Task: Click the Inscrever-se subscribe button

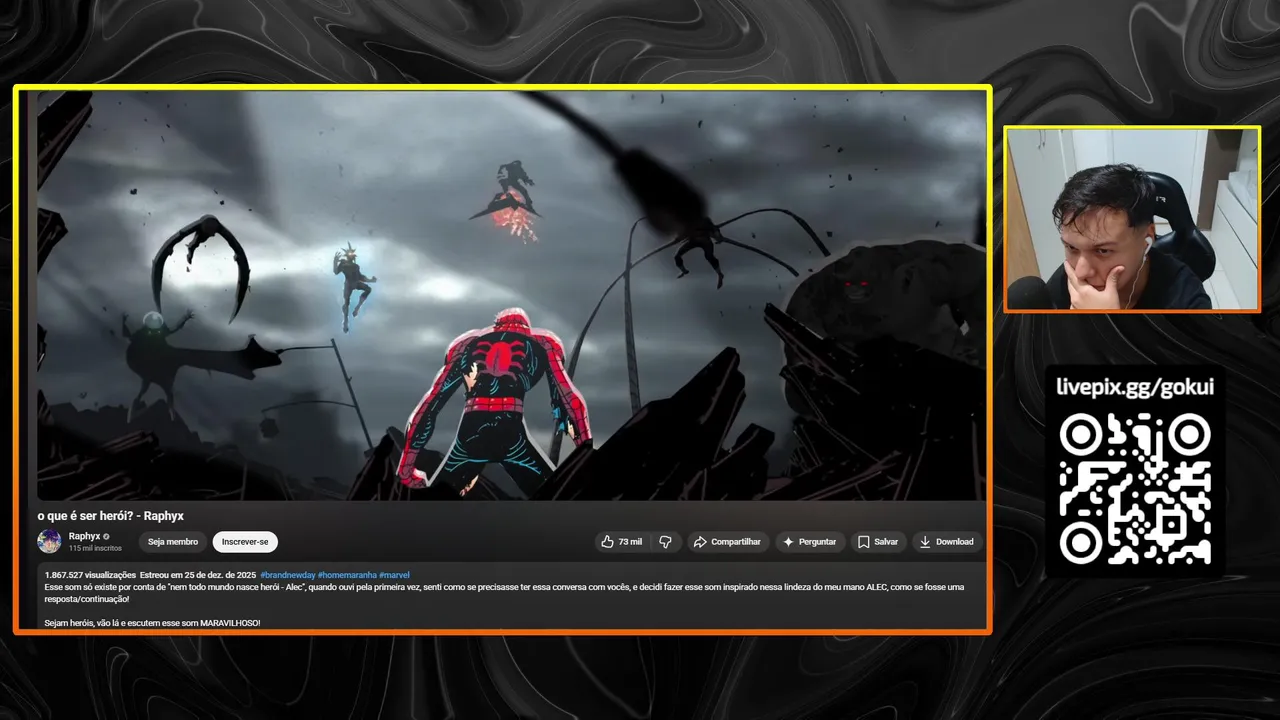Action: 245,542
